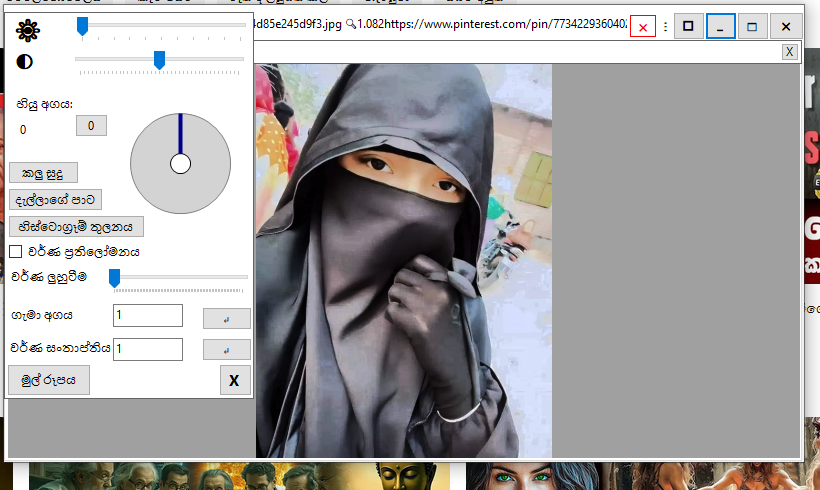Apply gamma value with enter arrow button
The height and width of the screenshot is (490, 820).
(x=226, y=318)
